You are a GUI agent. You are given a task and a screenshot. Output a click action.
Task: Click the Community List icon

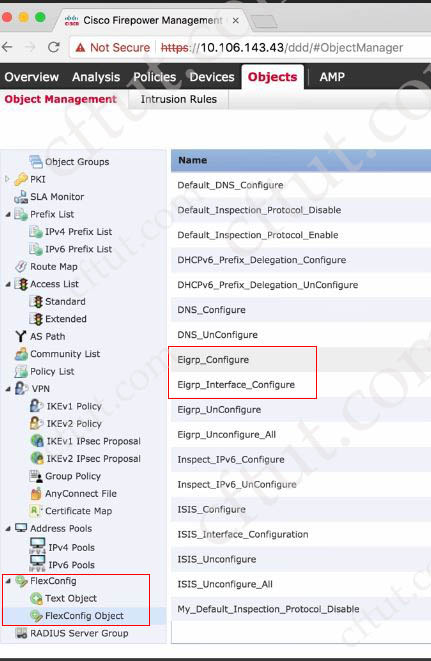click(x=21, y=354)
